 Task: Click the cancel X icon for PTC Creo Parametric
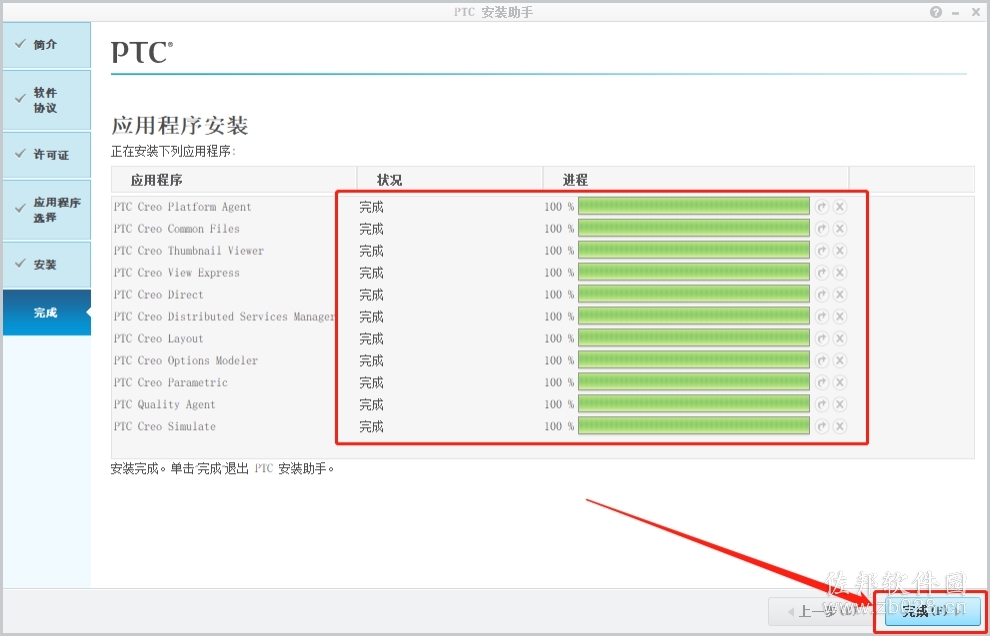point(839,382)
